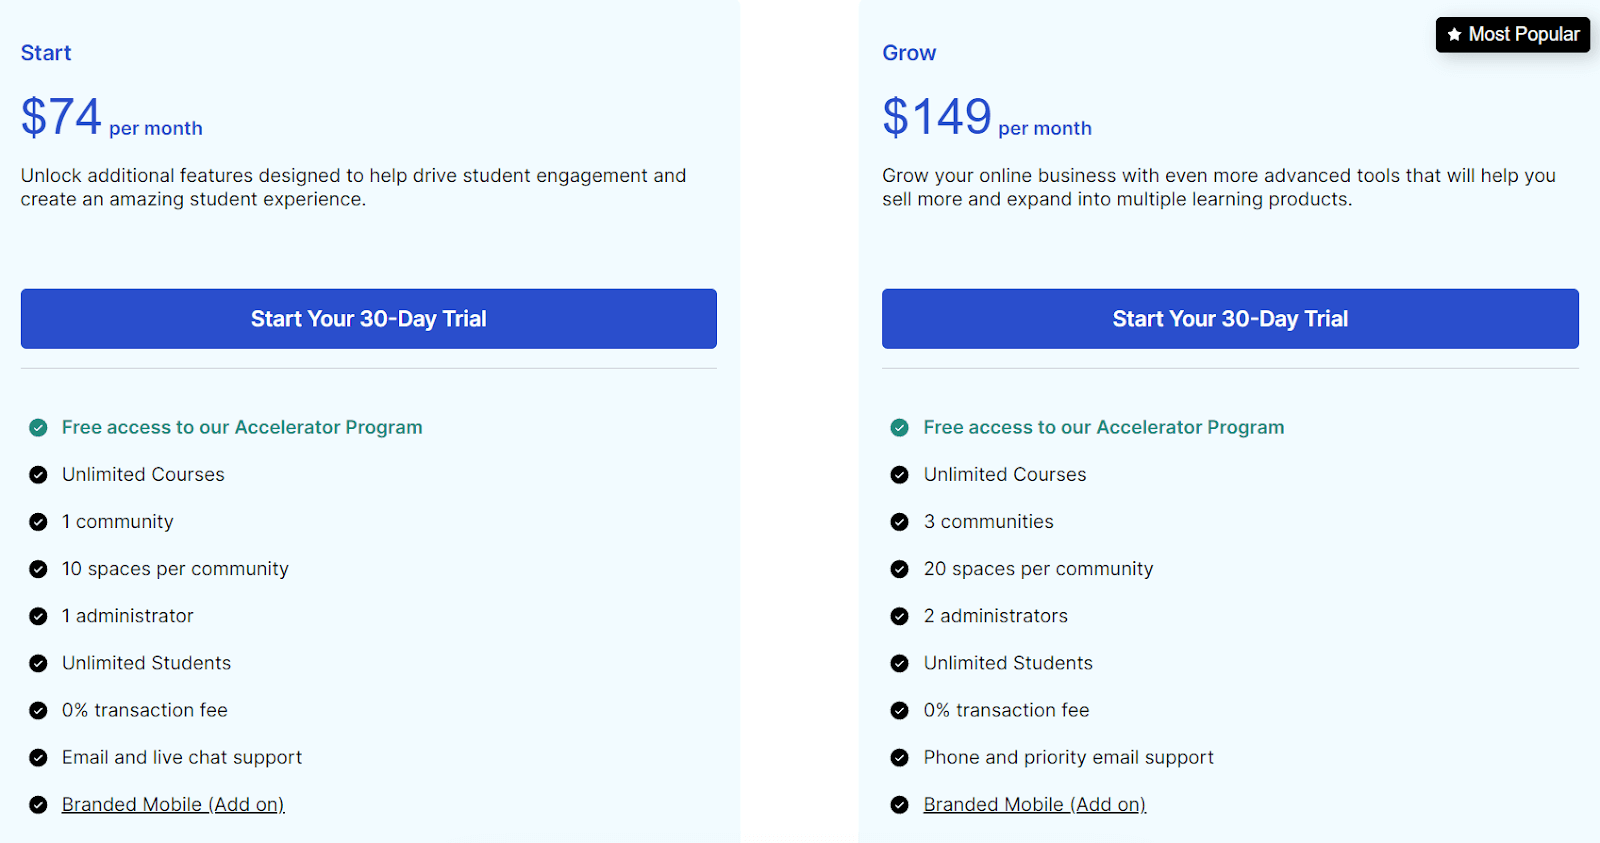Click the checkmark beside 2 administrators
1600x843 pixels.
coord(900,616)
